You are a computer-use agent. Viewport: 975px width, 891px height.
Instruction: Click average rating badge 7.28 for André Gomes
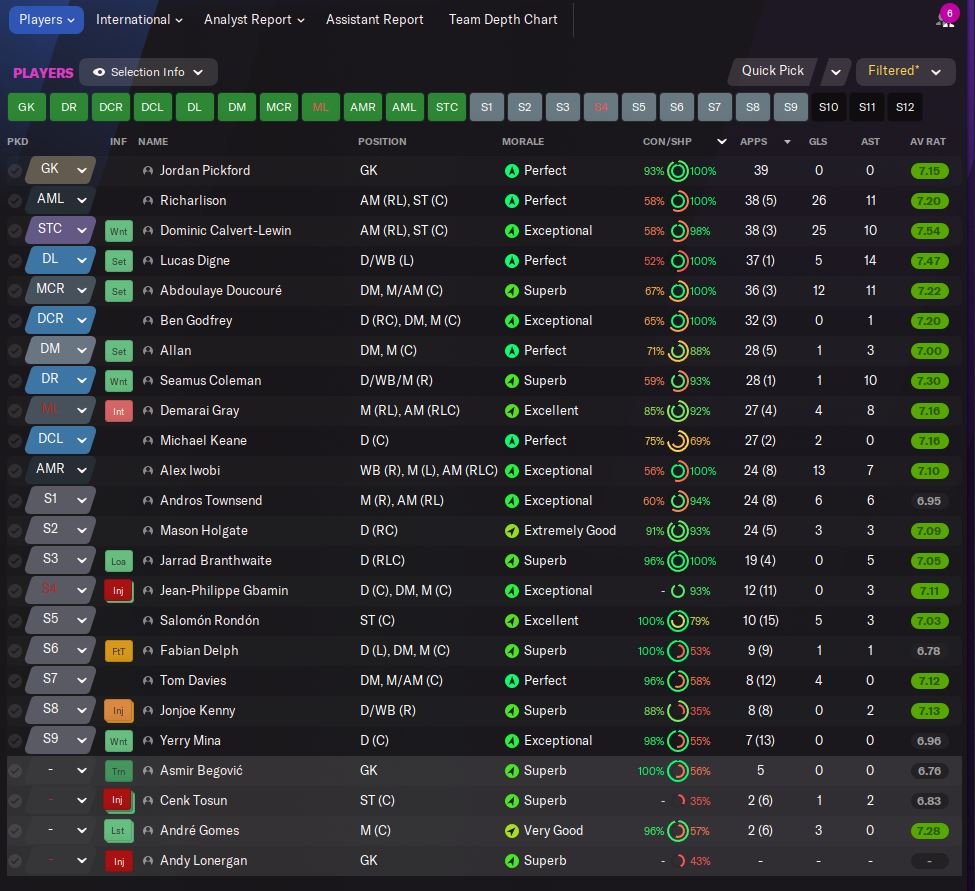click(x=929, y=831)
